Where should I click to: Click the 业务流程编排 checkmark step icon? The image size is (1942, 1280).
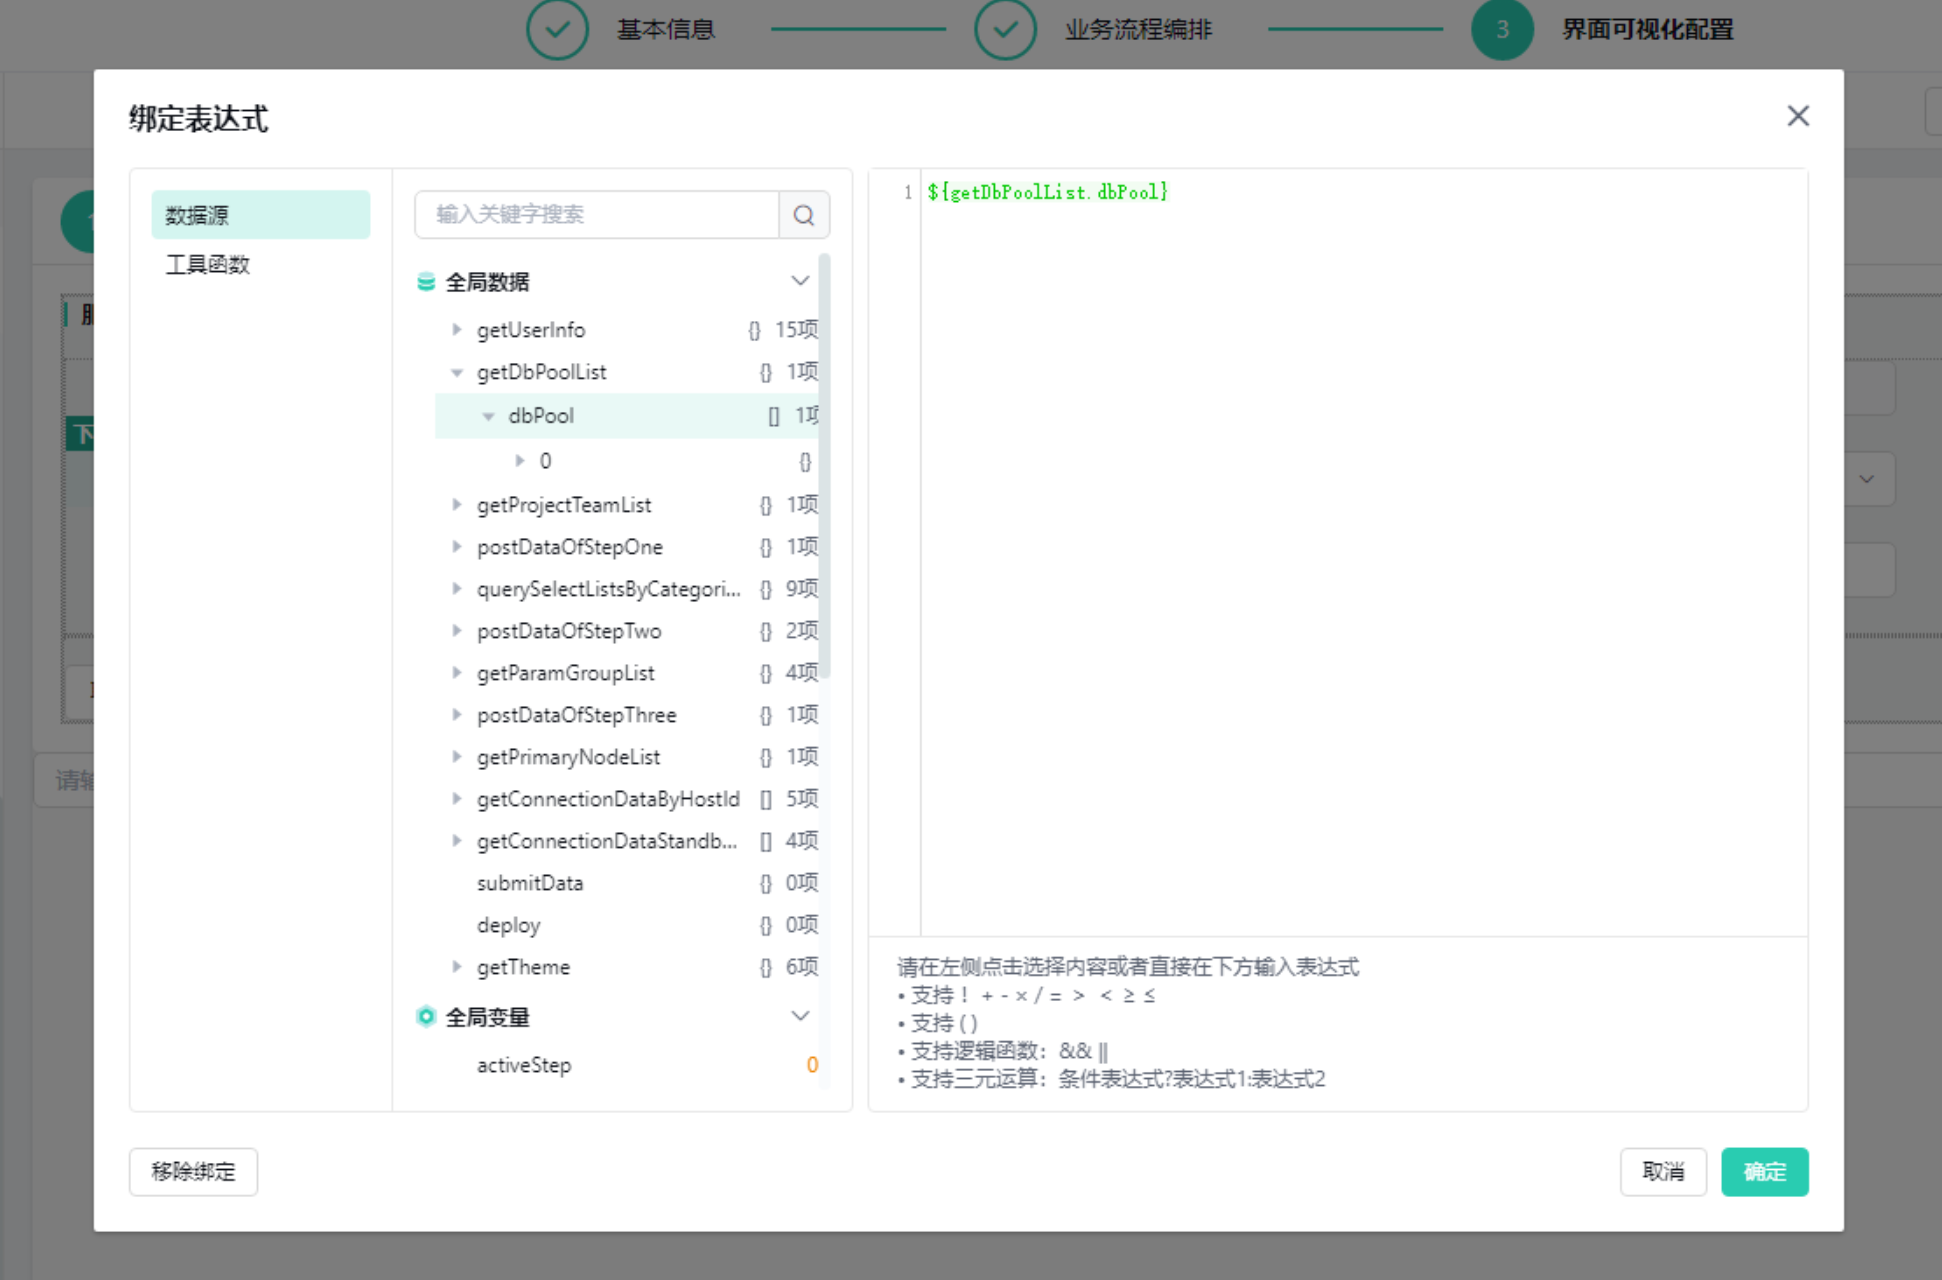(x=1004, y=30)
